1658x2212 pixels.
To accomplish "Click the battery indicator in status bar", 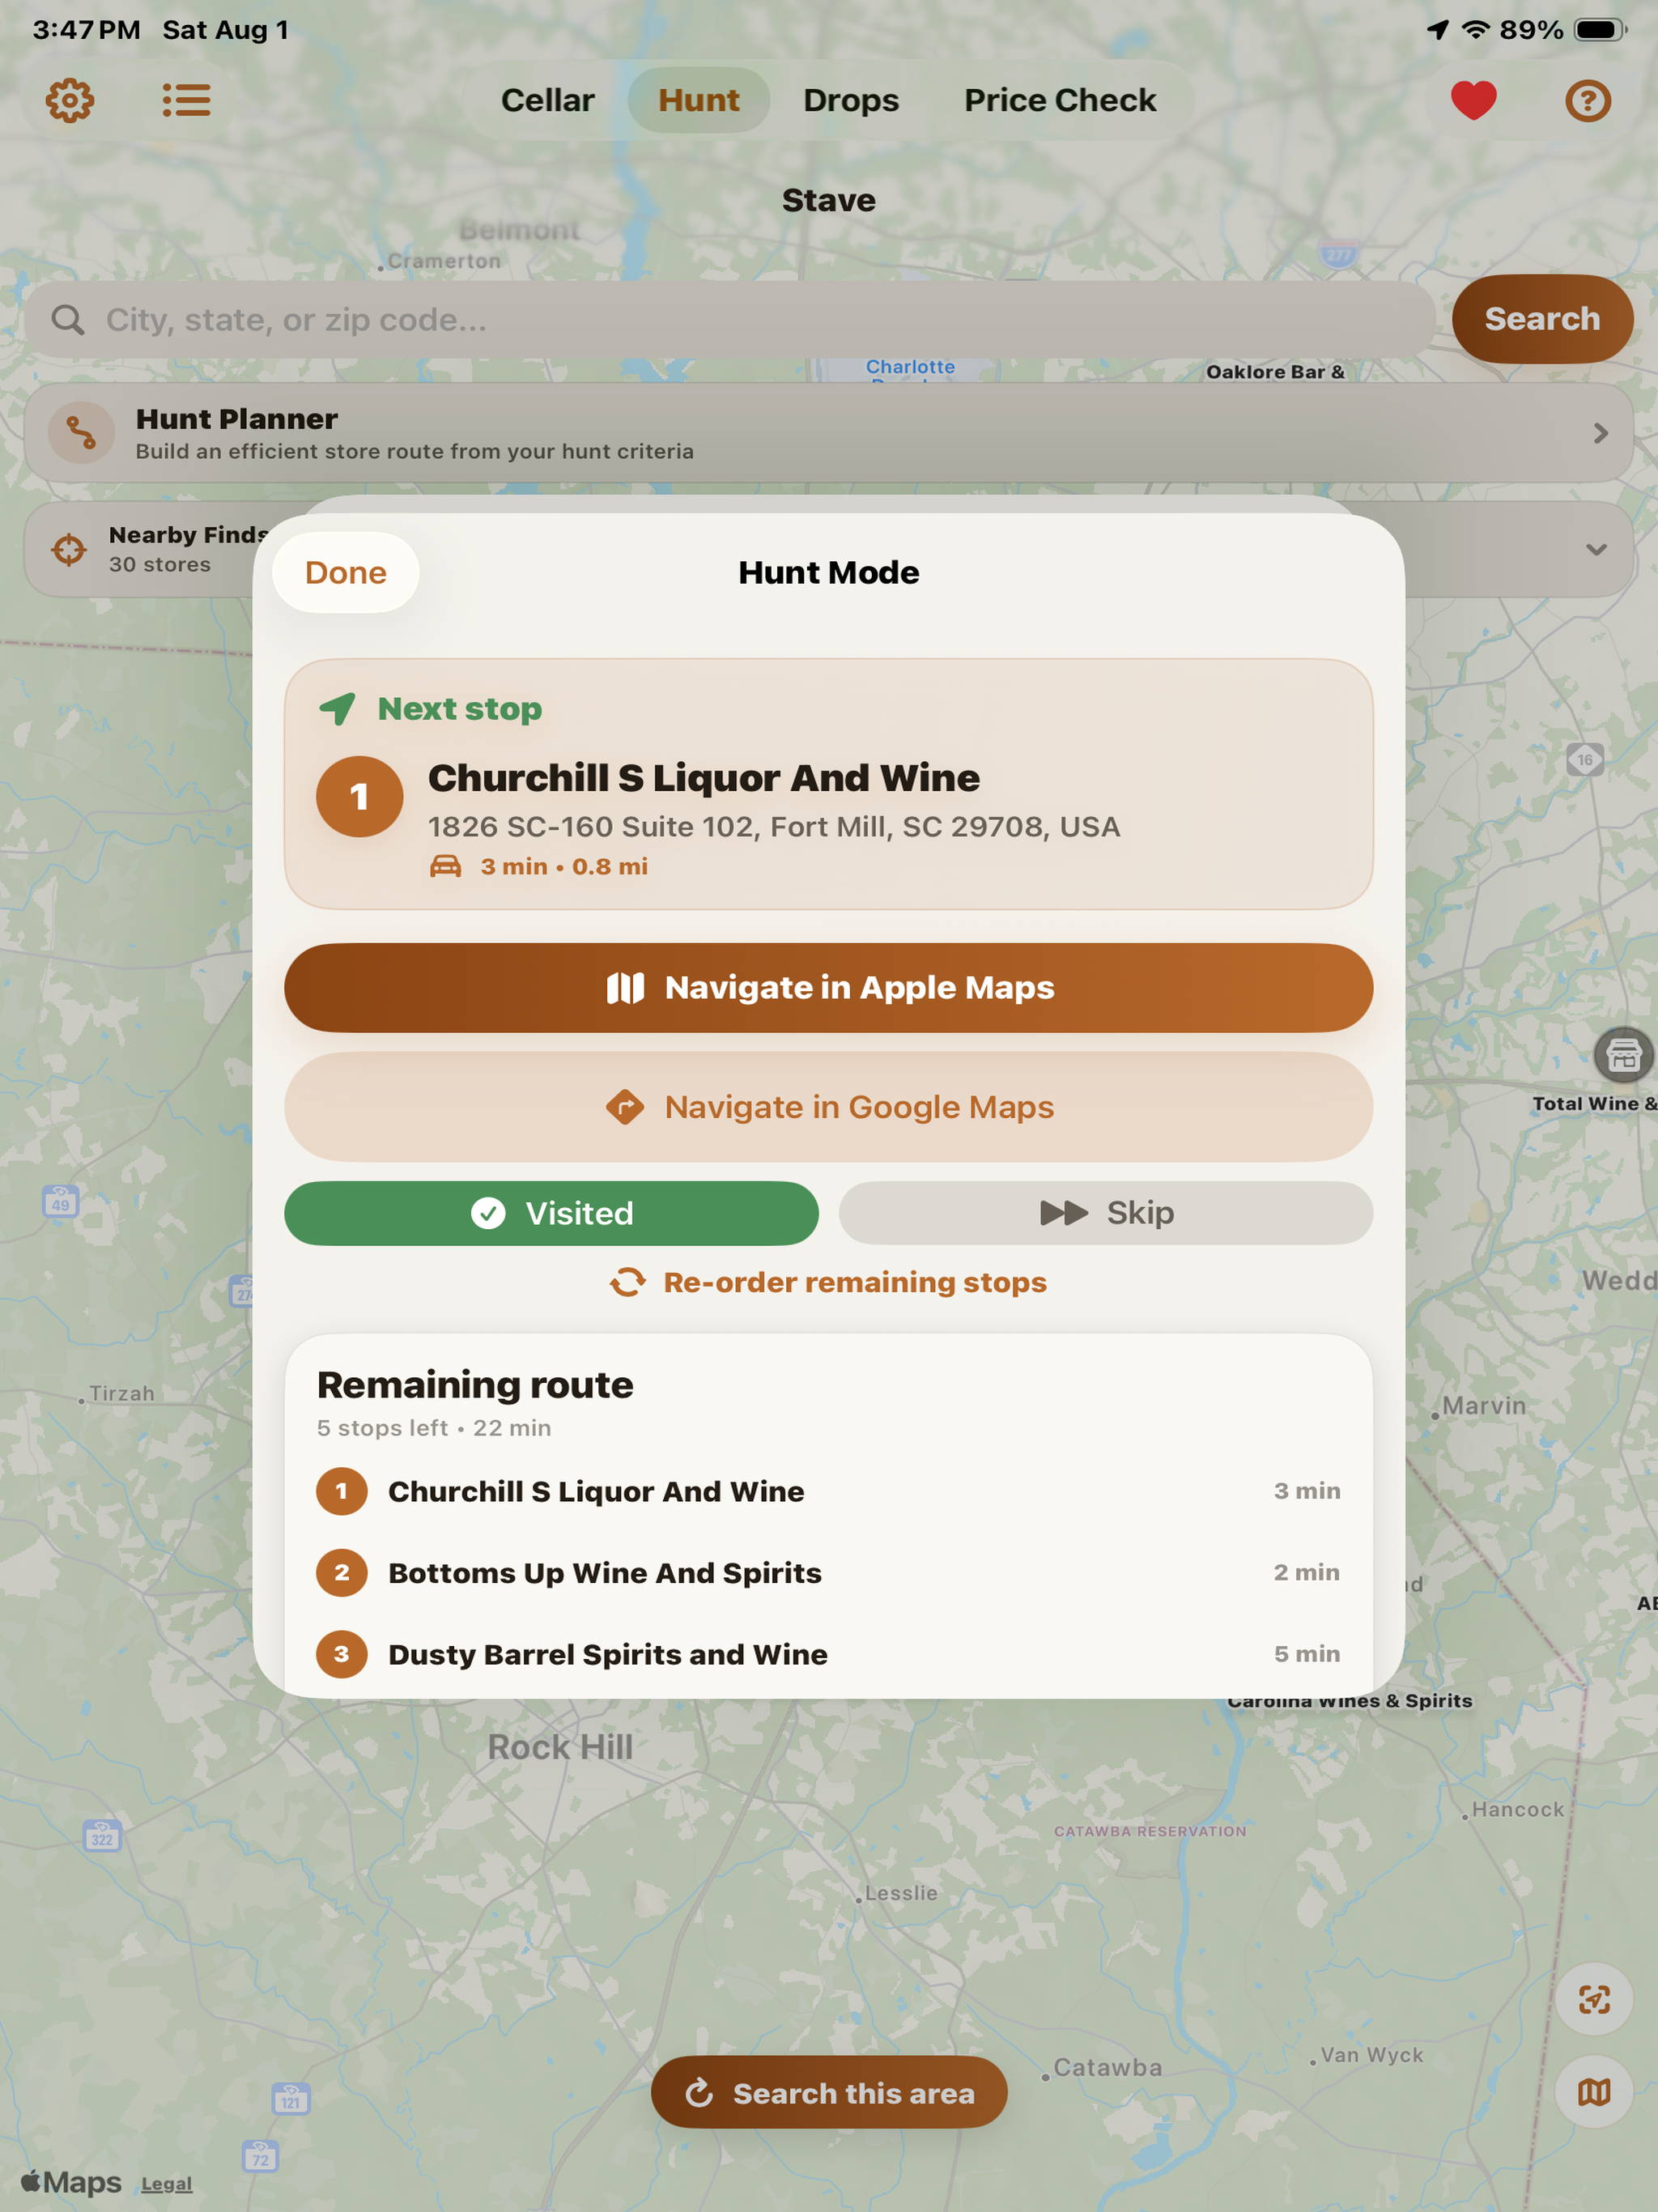I will (1600, 30).
